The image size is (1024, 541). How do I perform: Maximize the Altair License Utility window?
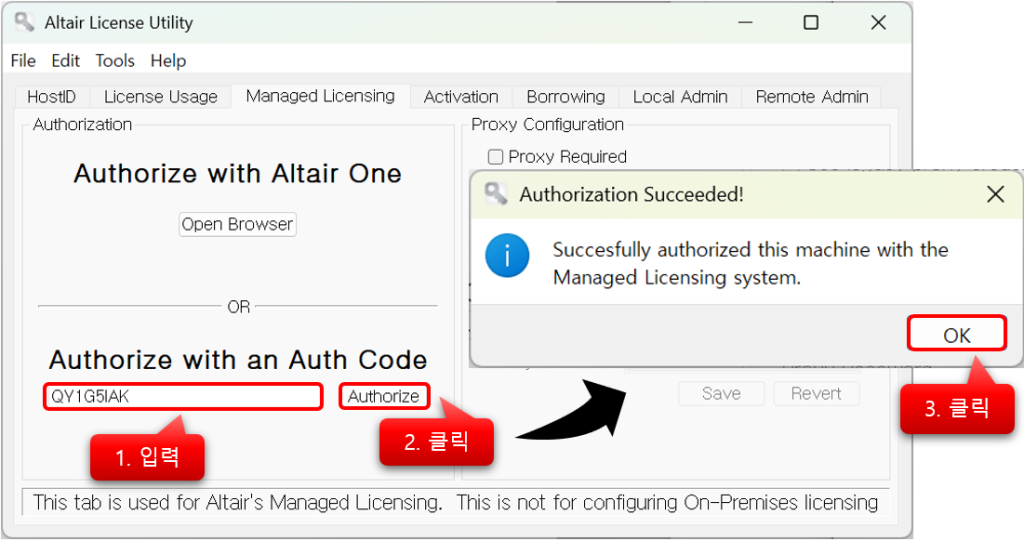pyautogui.click(x=811, y=22)
